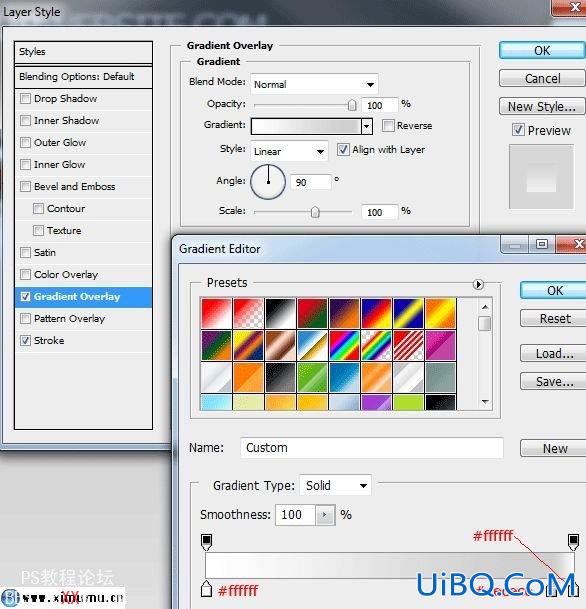The width and height of the screenshot is (586, 609).
Task: Select the left white color stop below gradient bar
Action: pyautogui.click(x=207, y=589)
